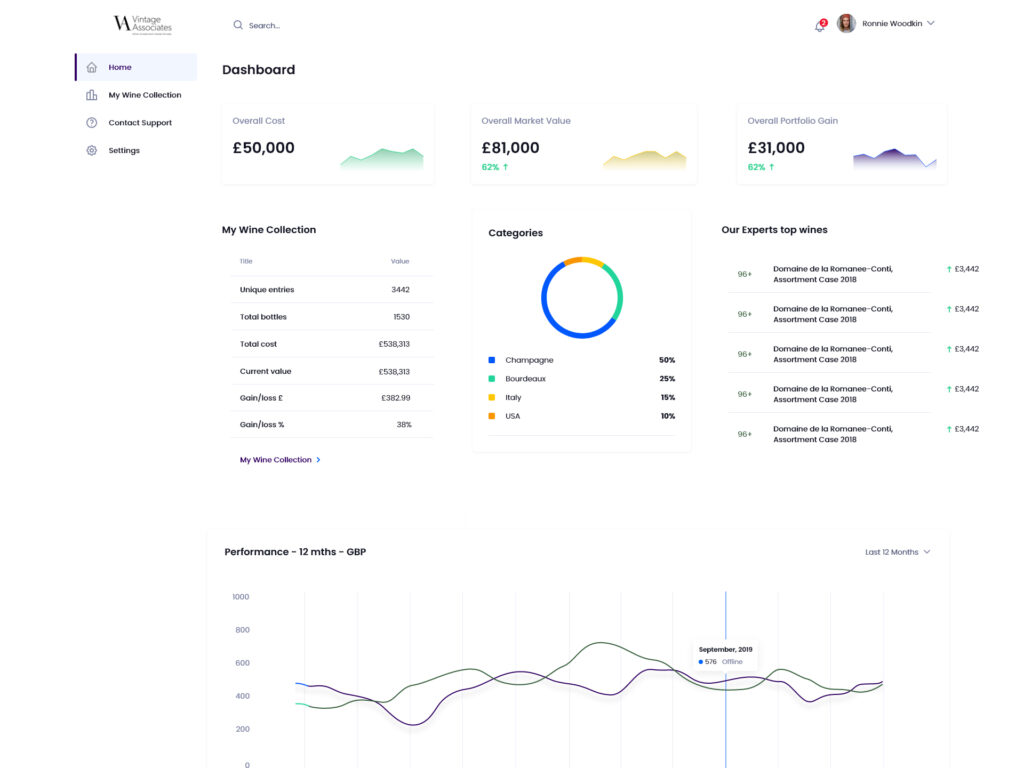Go to Contact Support in sidebar
The width and height of the screenshot is (1024, 768).
click(136, 123)
